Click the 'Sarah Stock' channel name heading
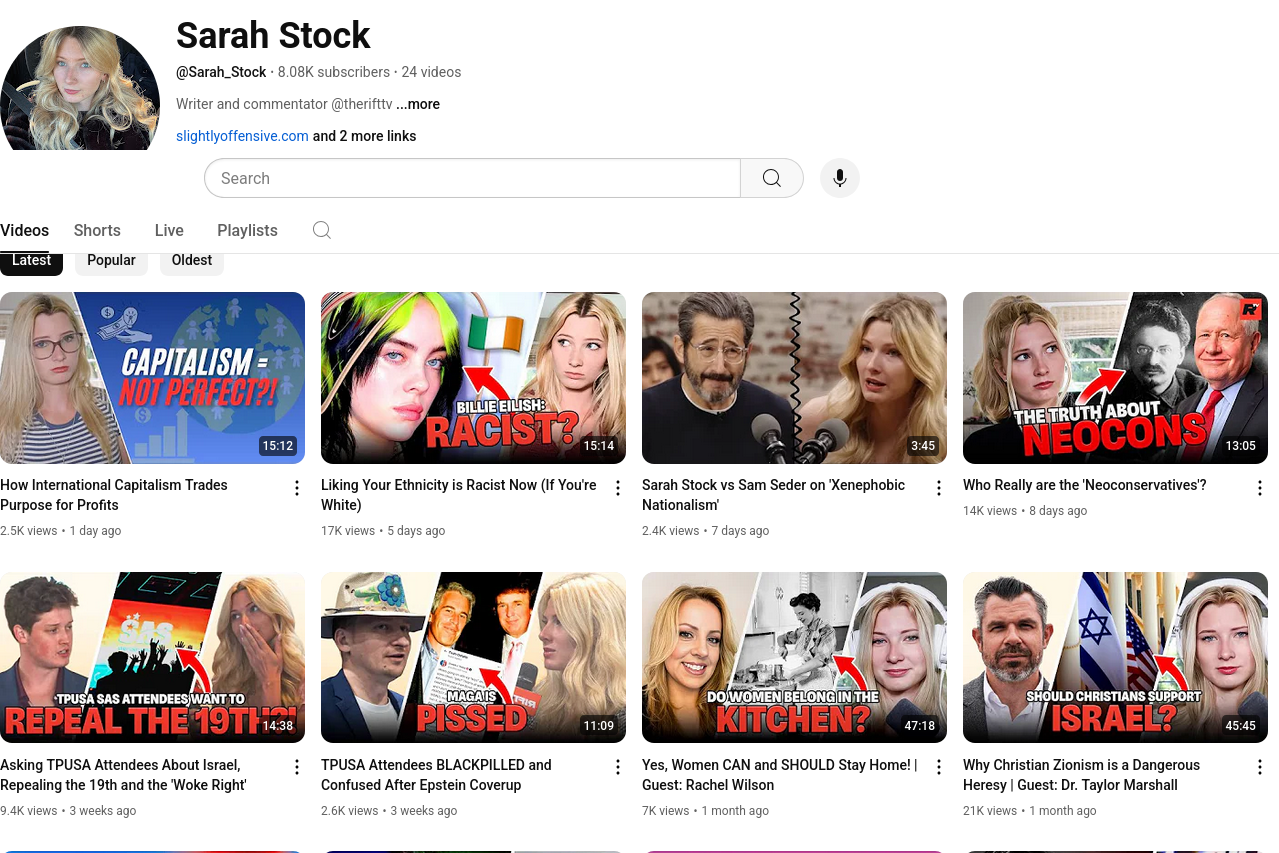Viewport: 1279px width, 853px height. click(x=273, y=35)
